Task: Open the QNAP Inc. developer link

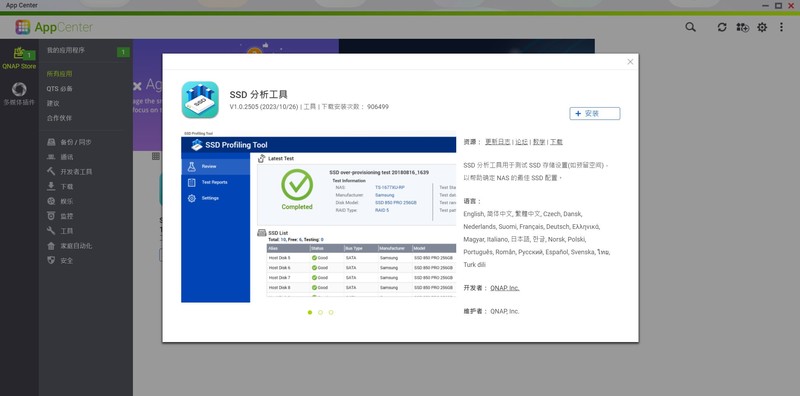Action: 505,288
